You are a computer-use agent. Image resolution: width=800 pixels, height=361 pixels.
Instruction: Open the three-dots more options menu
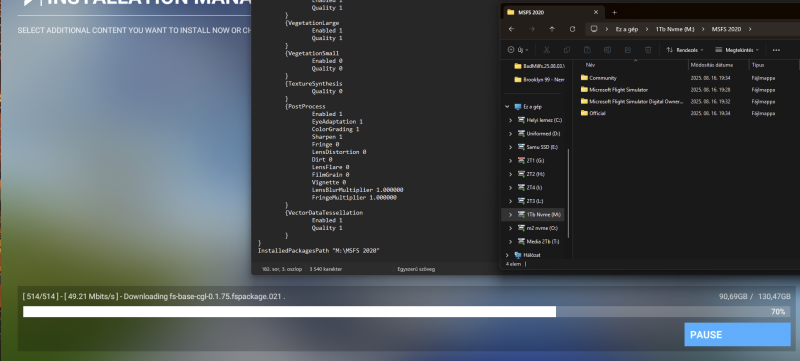(776, 50)
